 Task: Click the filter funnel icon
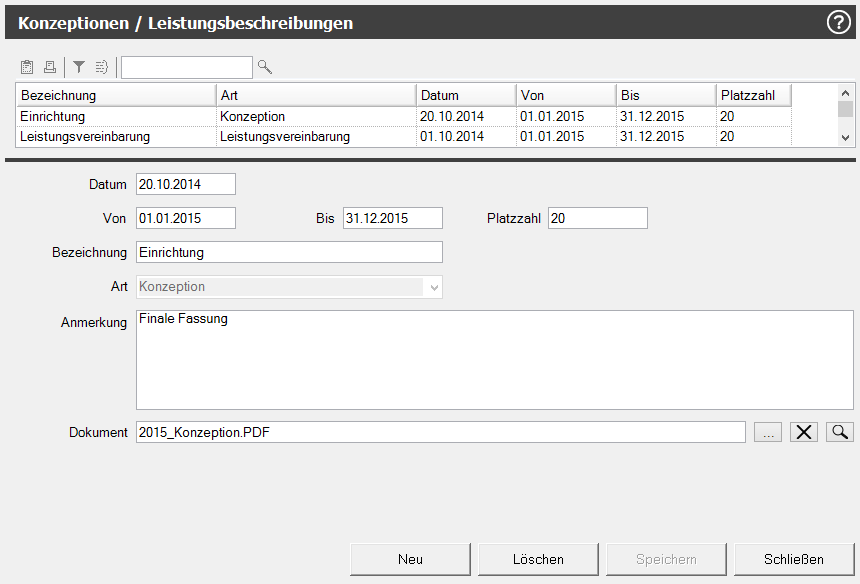79,67
